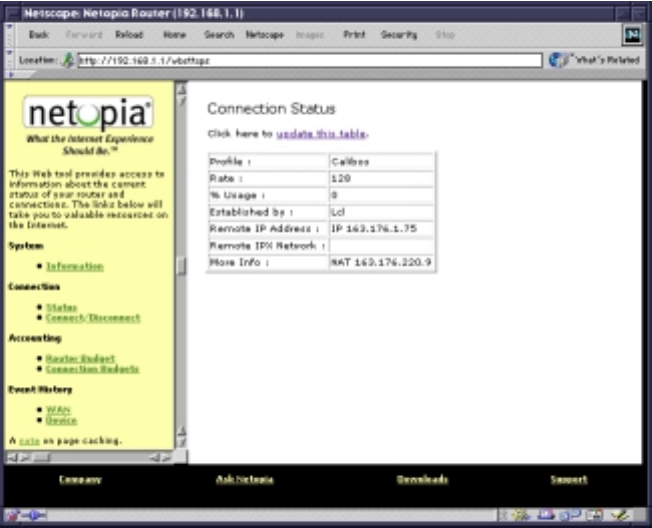The image size is (652, 528).
Task: Click the What's Related globe icon
Action: coord(559,60)
